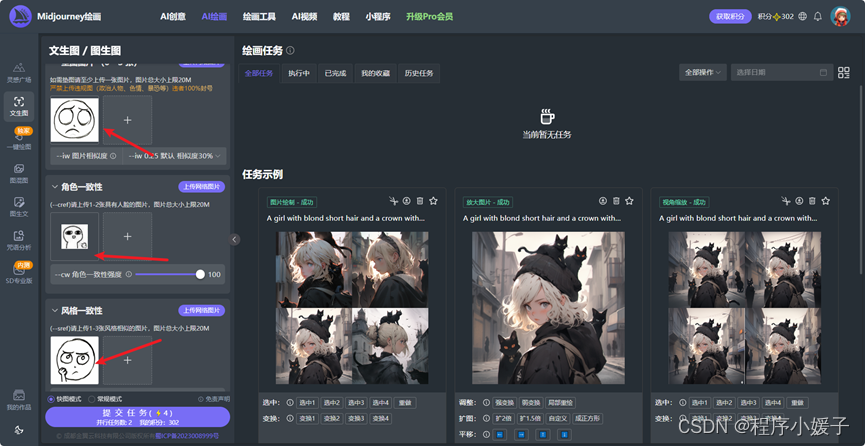Switch to the 执行中 tab
This screenshot has width=865, height=446.
(299, 73)
